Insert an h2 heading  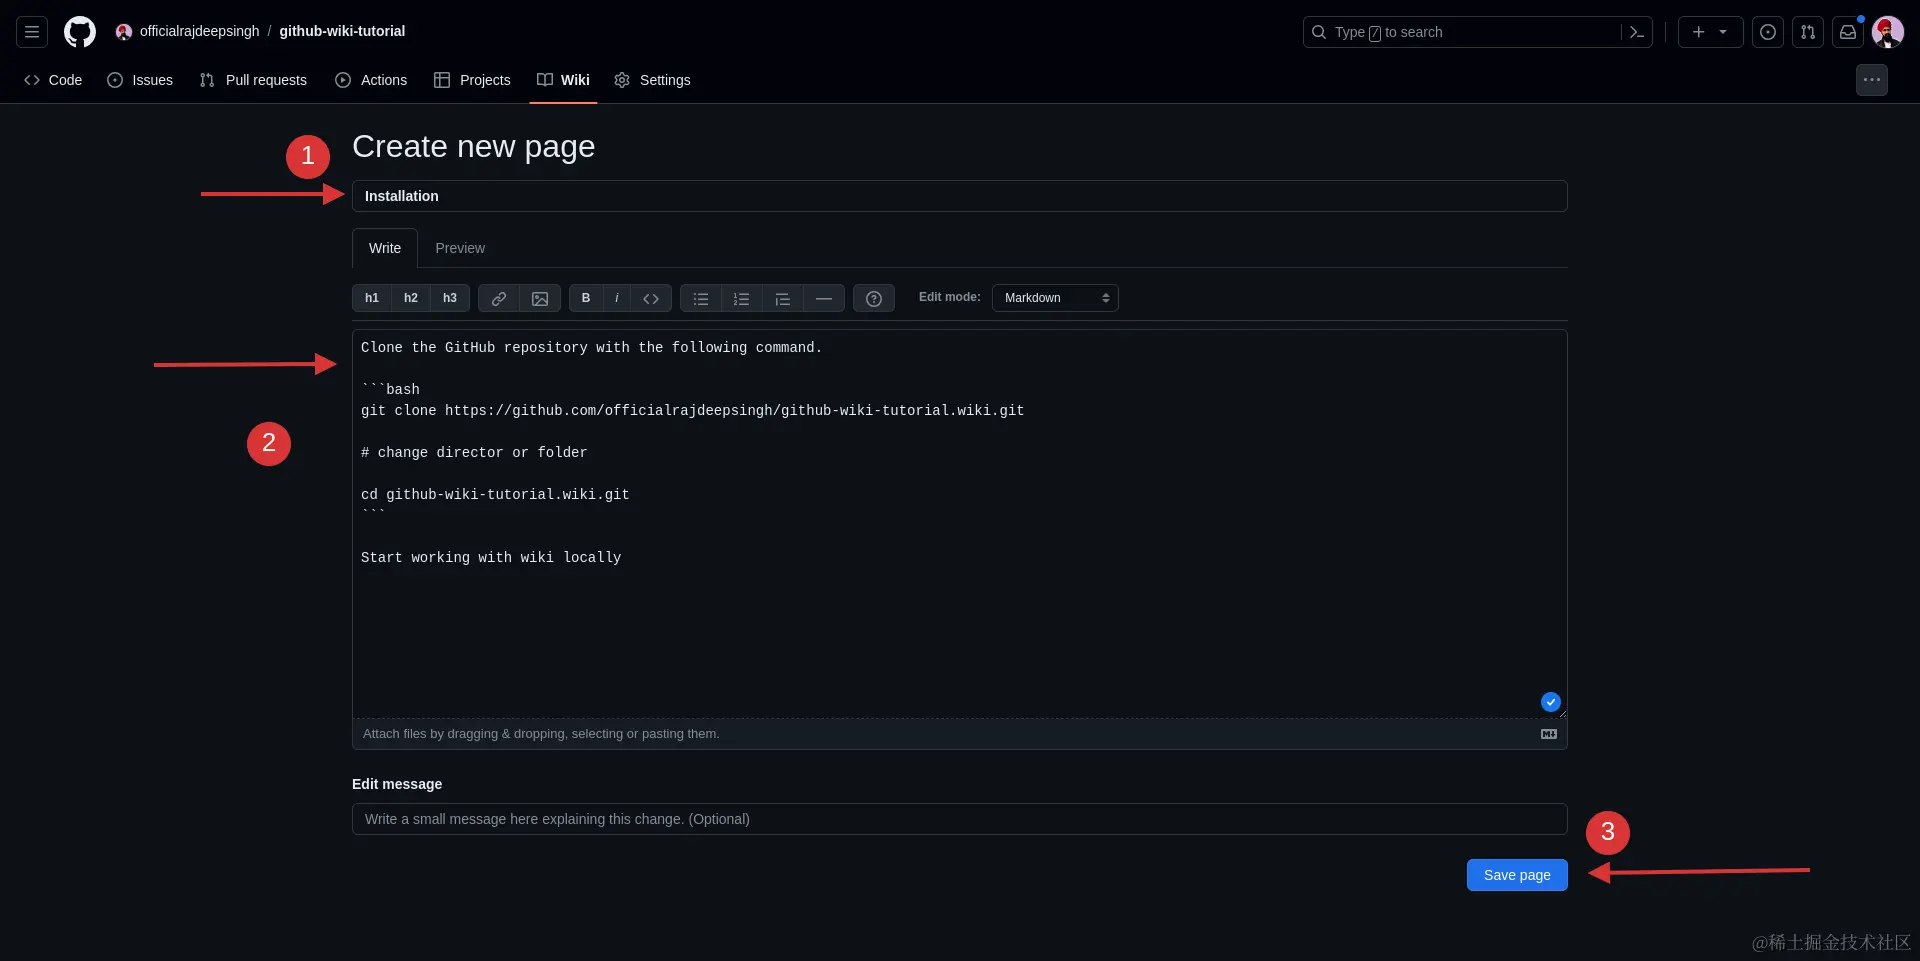[x=411, y=298]
